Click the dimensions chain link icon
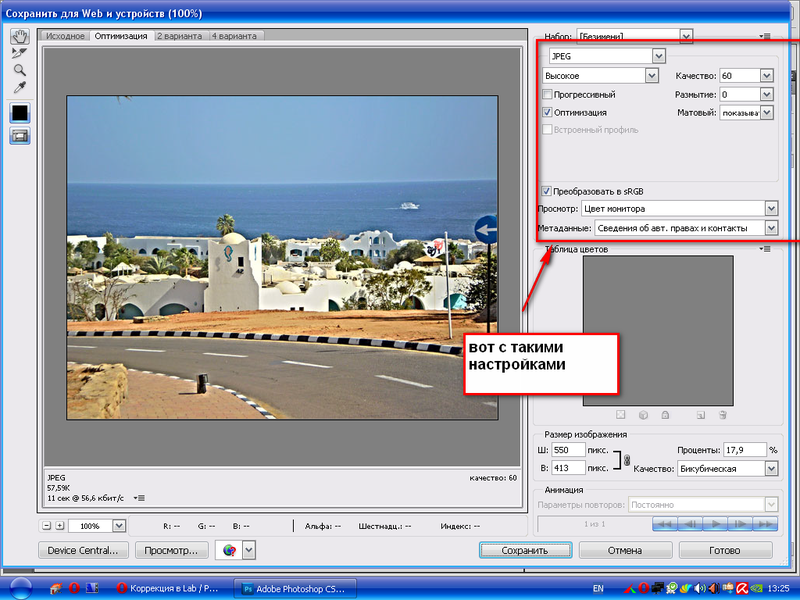The image size is (800, 600). (x=627, y=460)
